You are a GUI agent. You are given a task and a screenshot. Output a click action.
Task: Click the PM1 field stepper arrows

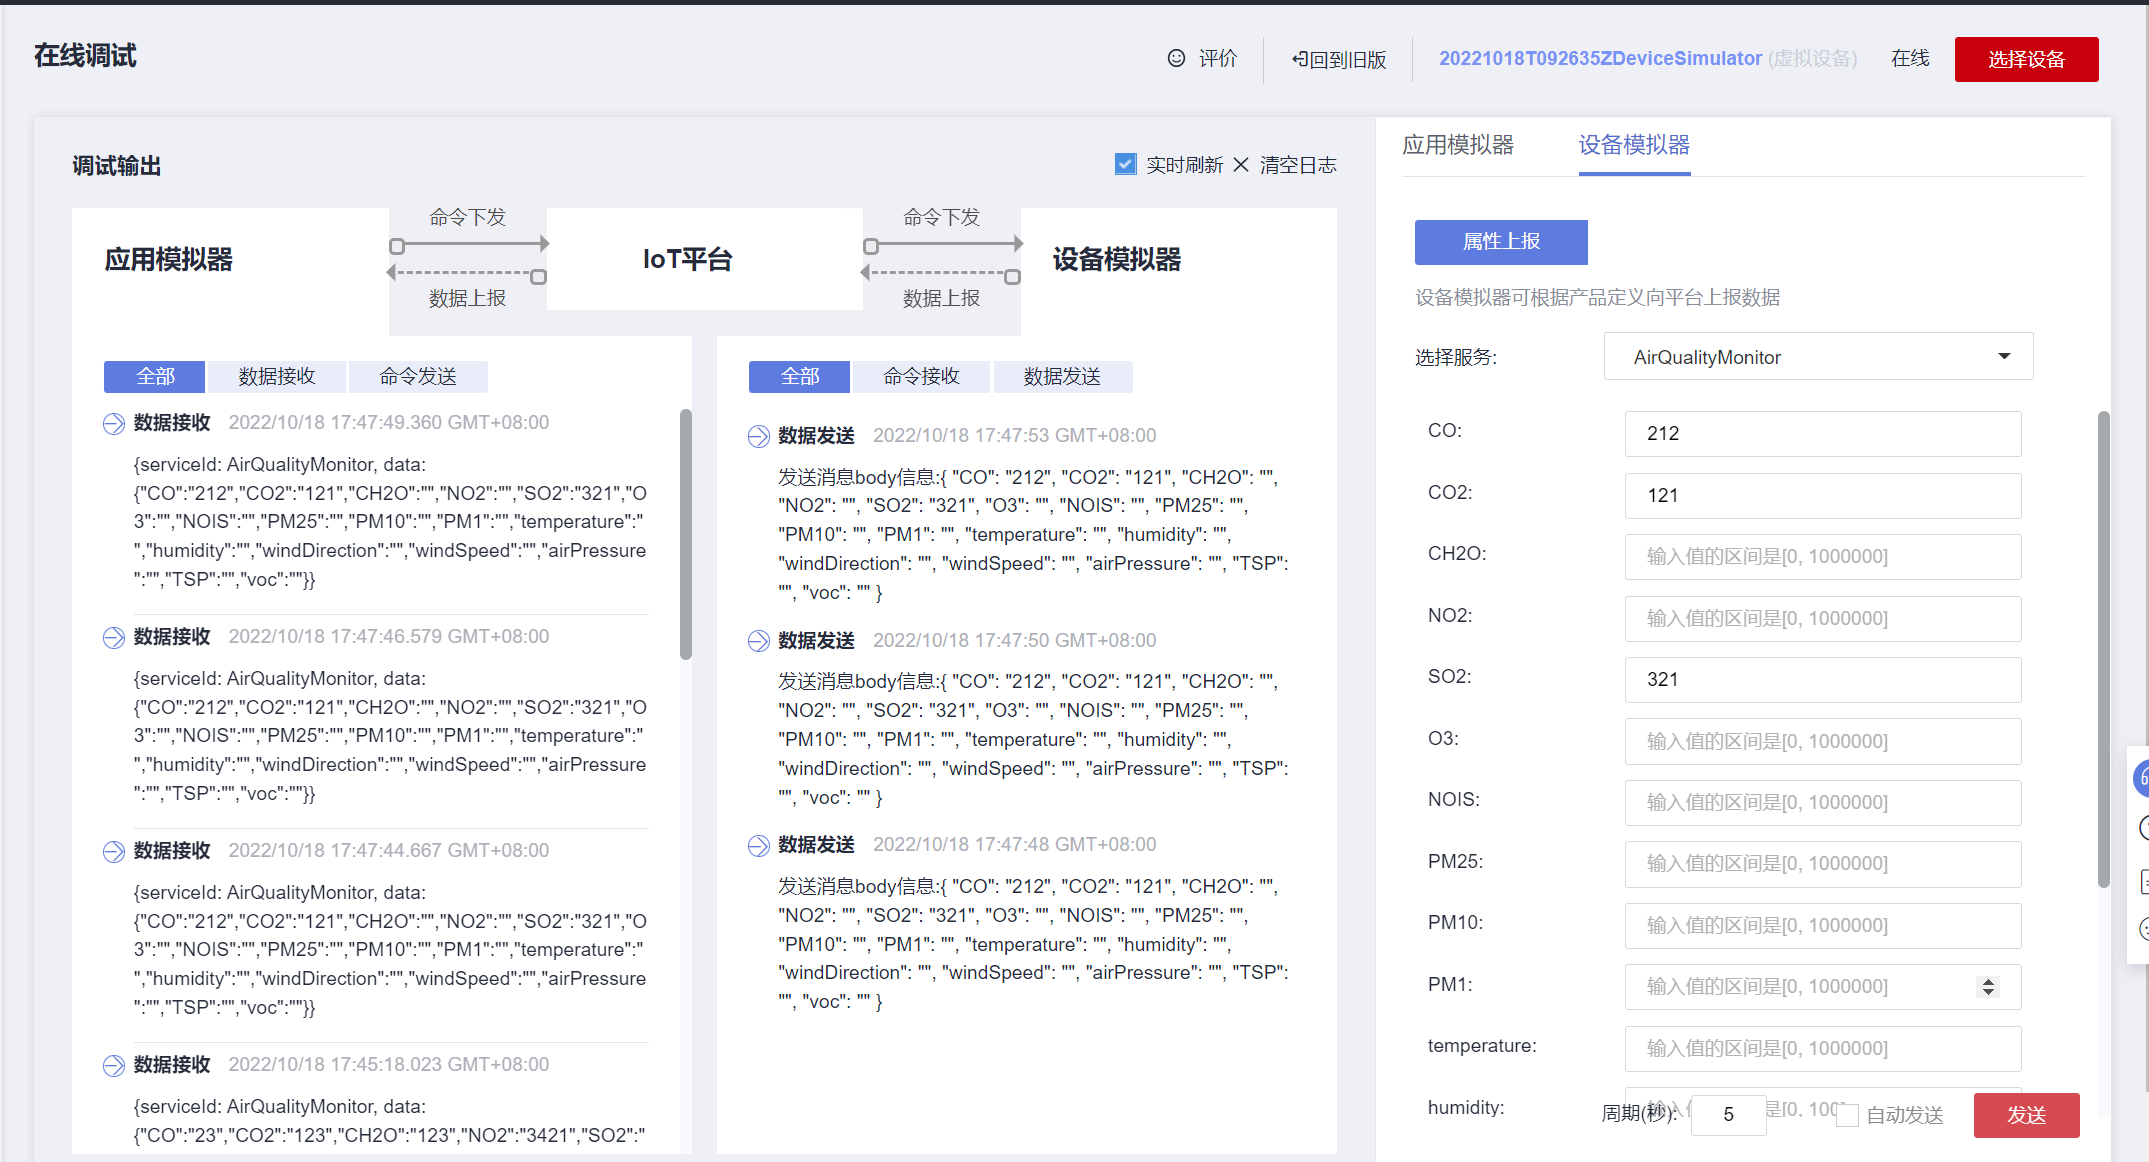1988,987
